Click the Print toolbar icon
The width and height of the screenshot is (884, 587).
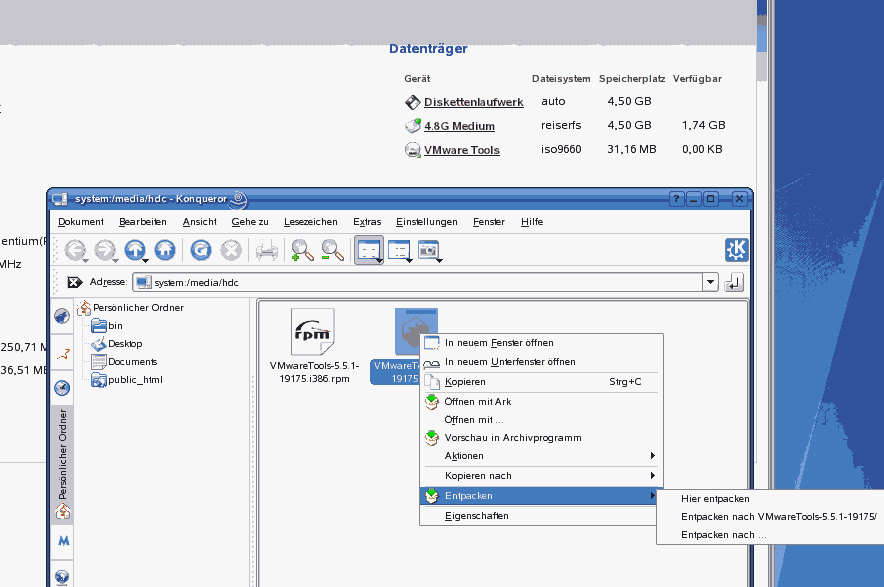pos(267,250)
